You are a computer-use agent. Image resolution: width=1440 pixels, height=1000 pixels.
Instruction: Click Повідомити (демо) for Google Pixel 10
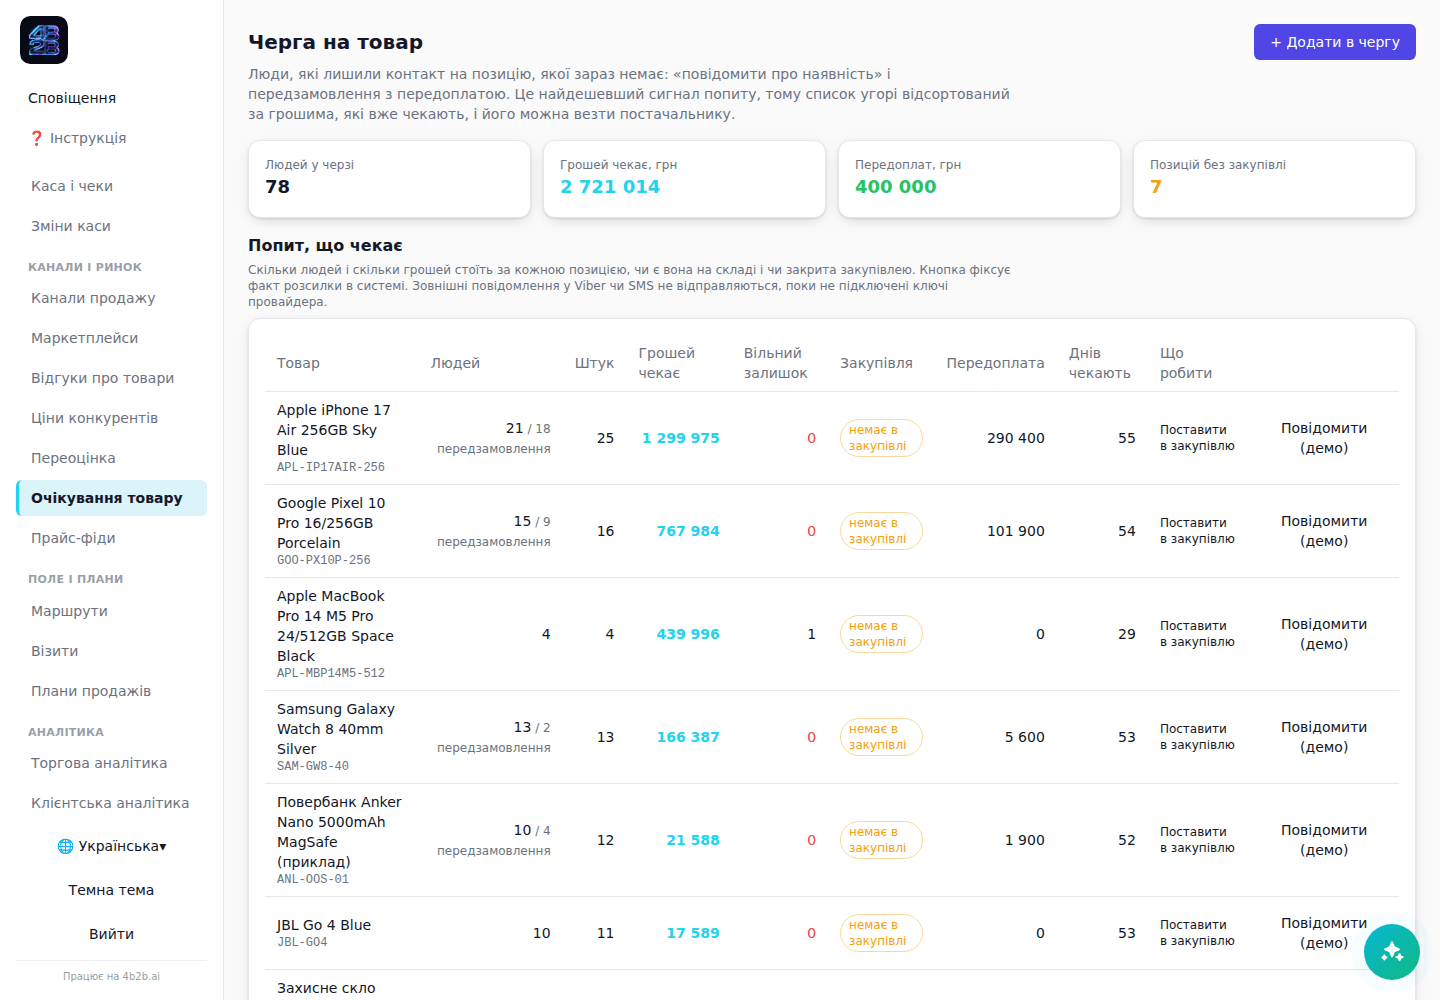pos(1324,531)
